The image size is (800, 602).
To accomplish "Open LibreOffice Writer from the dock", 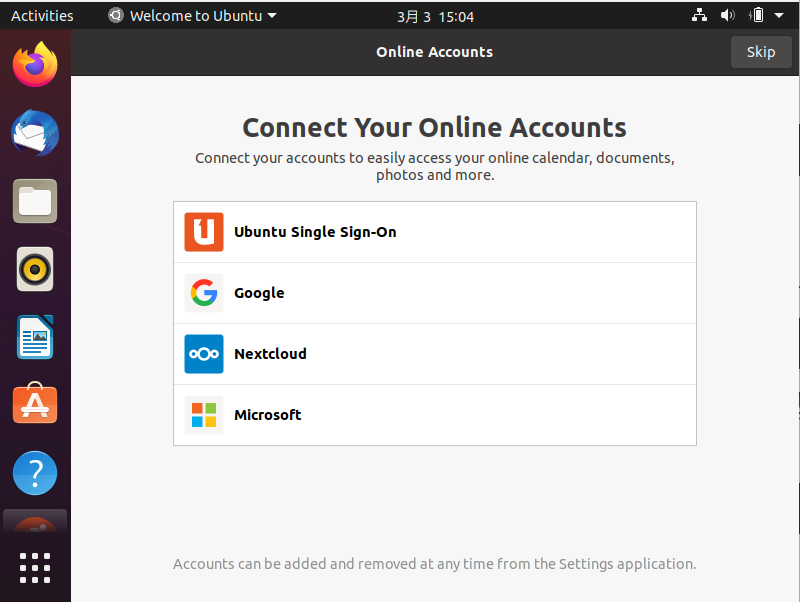I will point(35,337).
